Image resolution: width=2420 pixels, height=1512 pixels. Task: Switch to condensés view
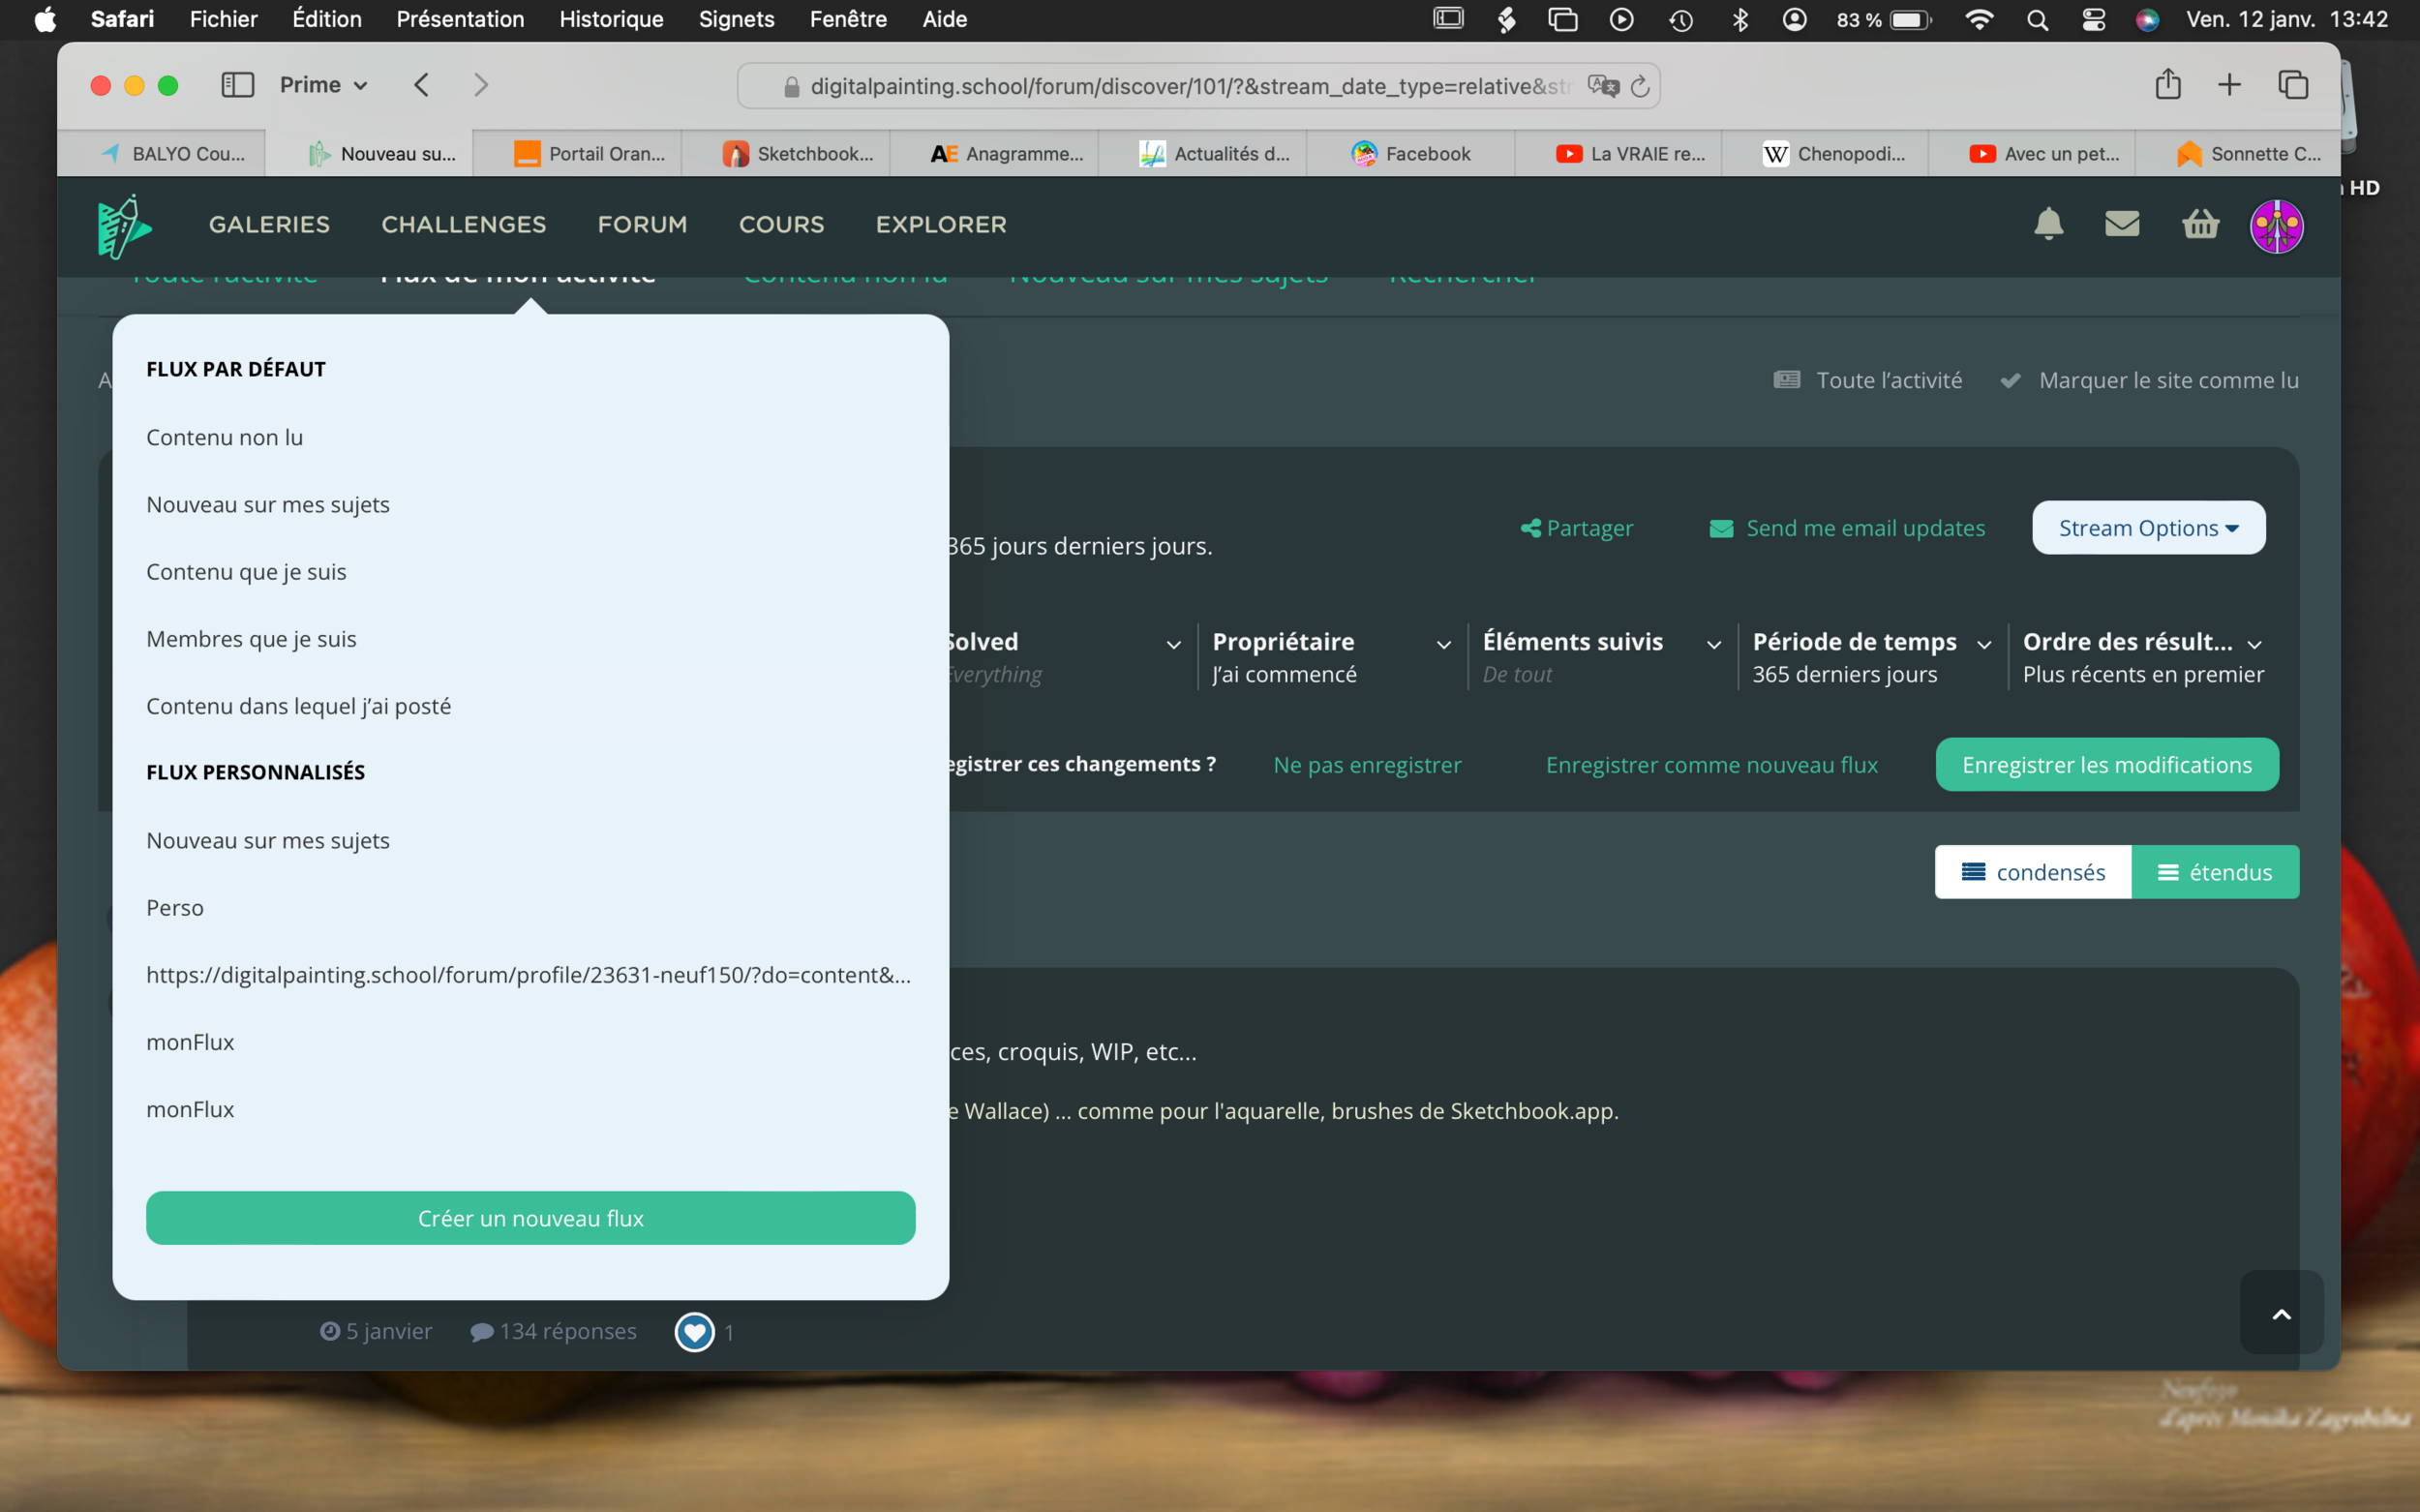pyautogui.click(x=2033, y=872)
